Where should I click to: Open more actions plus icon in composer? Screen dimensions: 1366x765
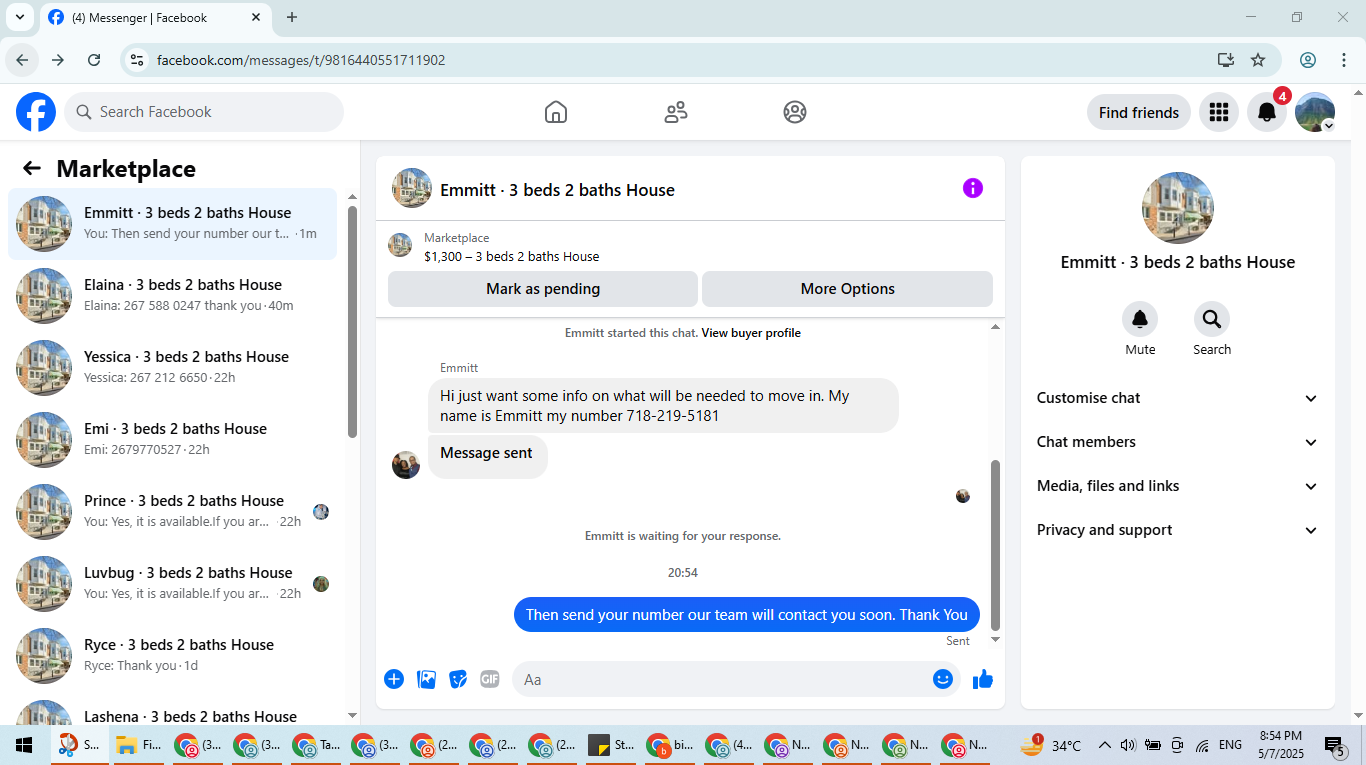coord(394,679)
